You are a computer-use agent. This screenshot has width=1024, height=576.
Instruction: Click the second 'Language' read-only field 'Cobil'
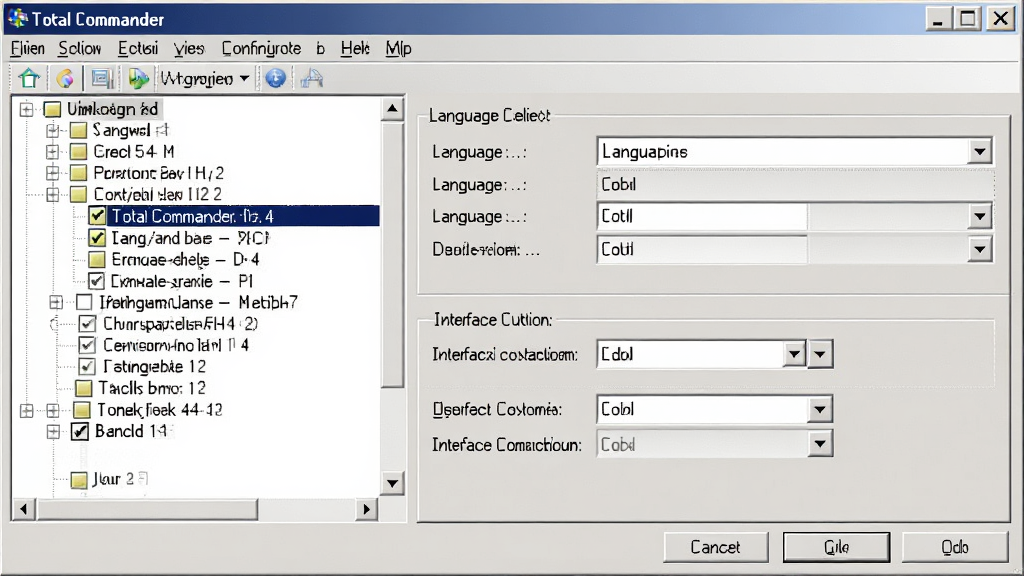coord(795,185)
